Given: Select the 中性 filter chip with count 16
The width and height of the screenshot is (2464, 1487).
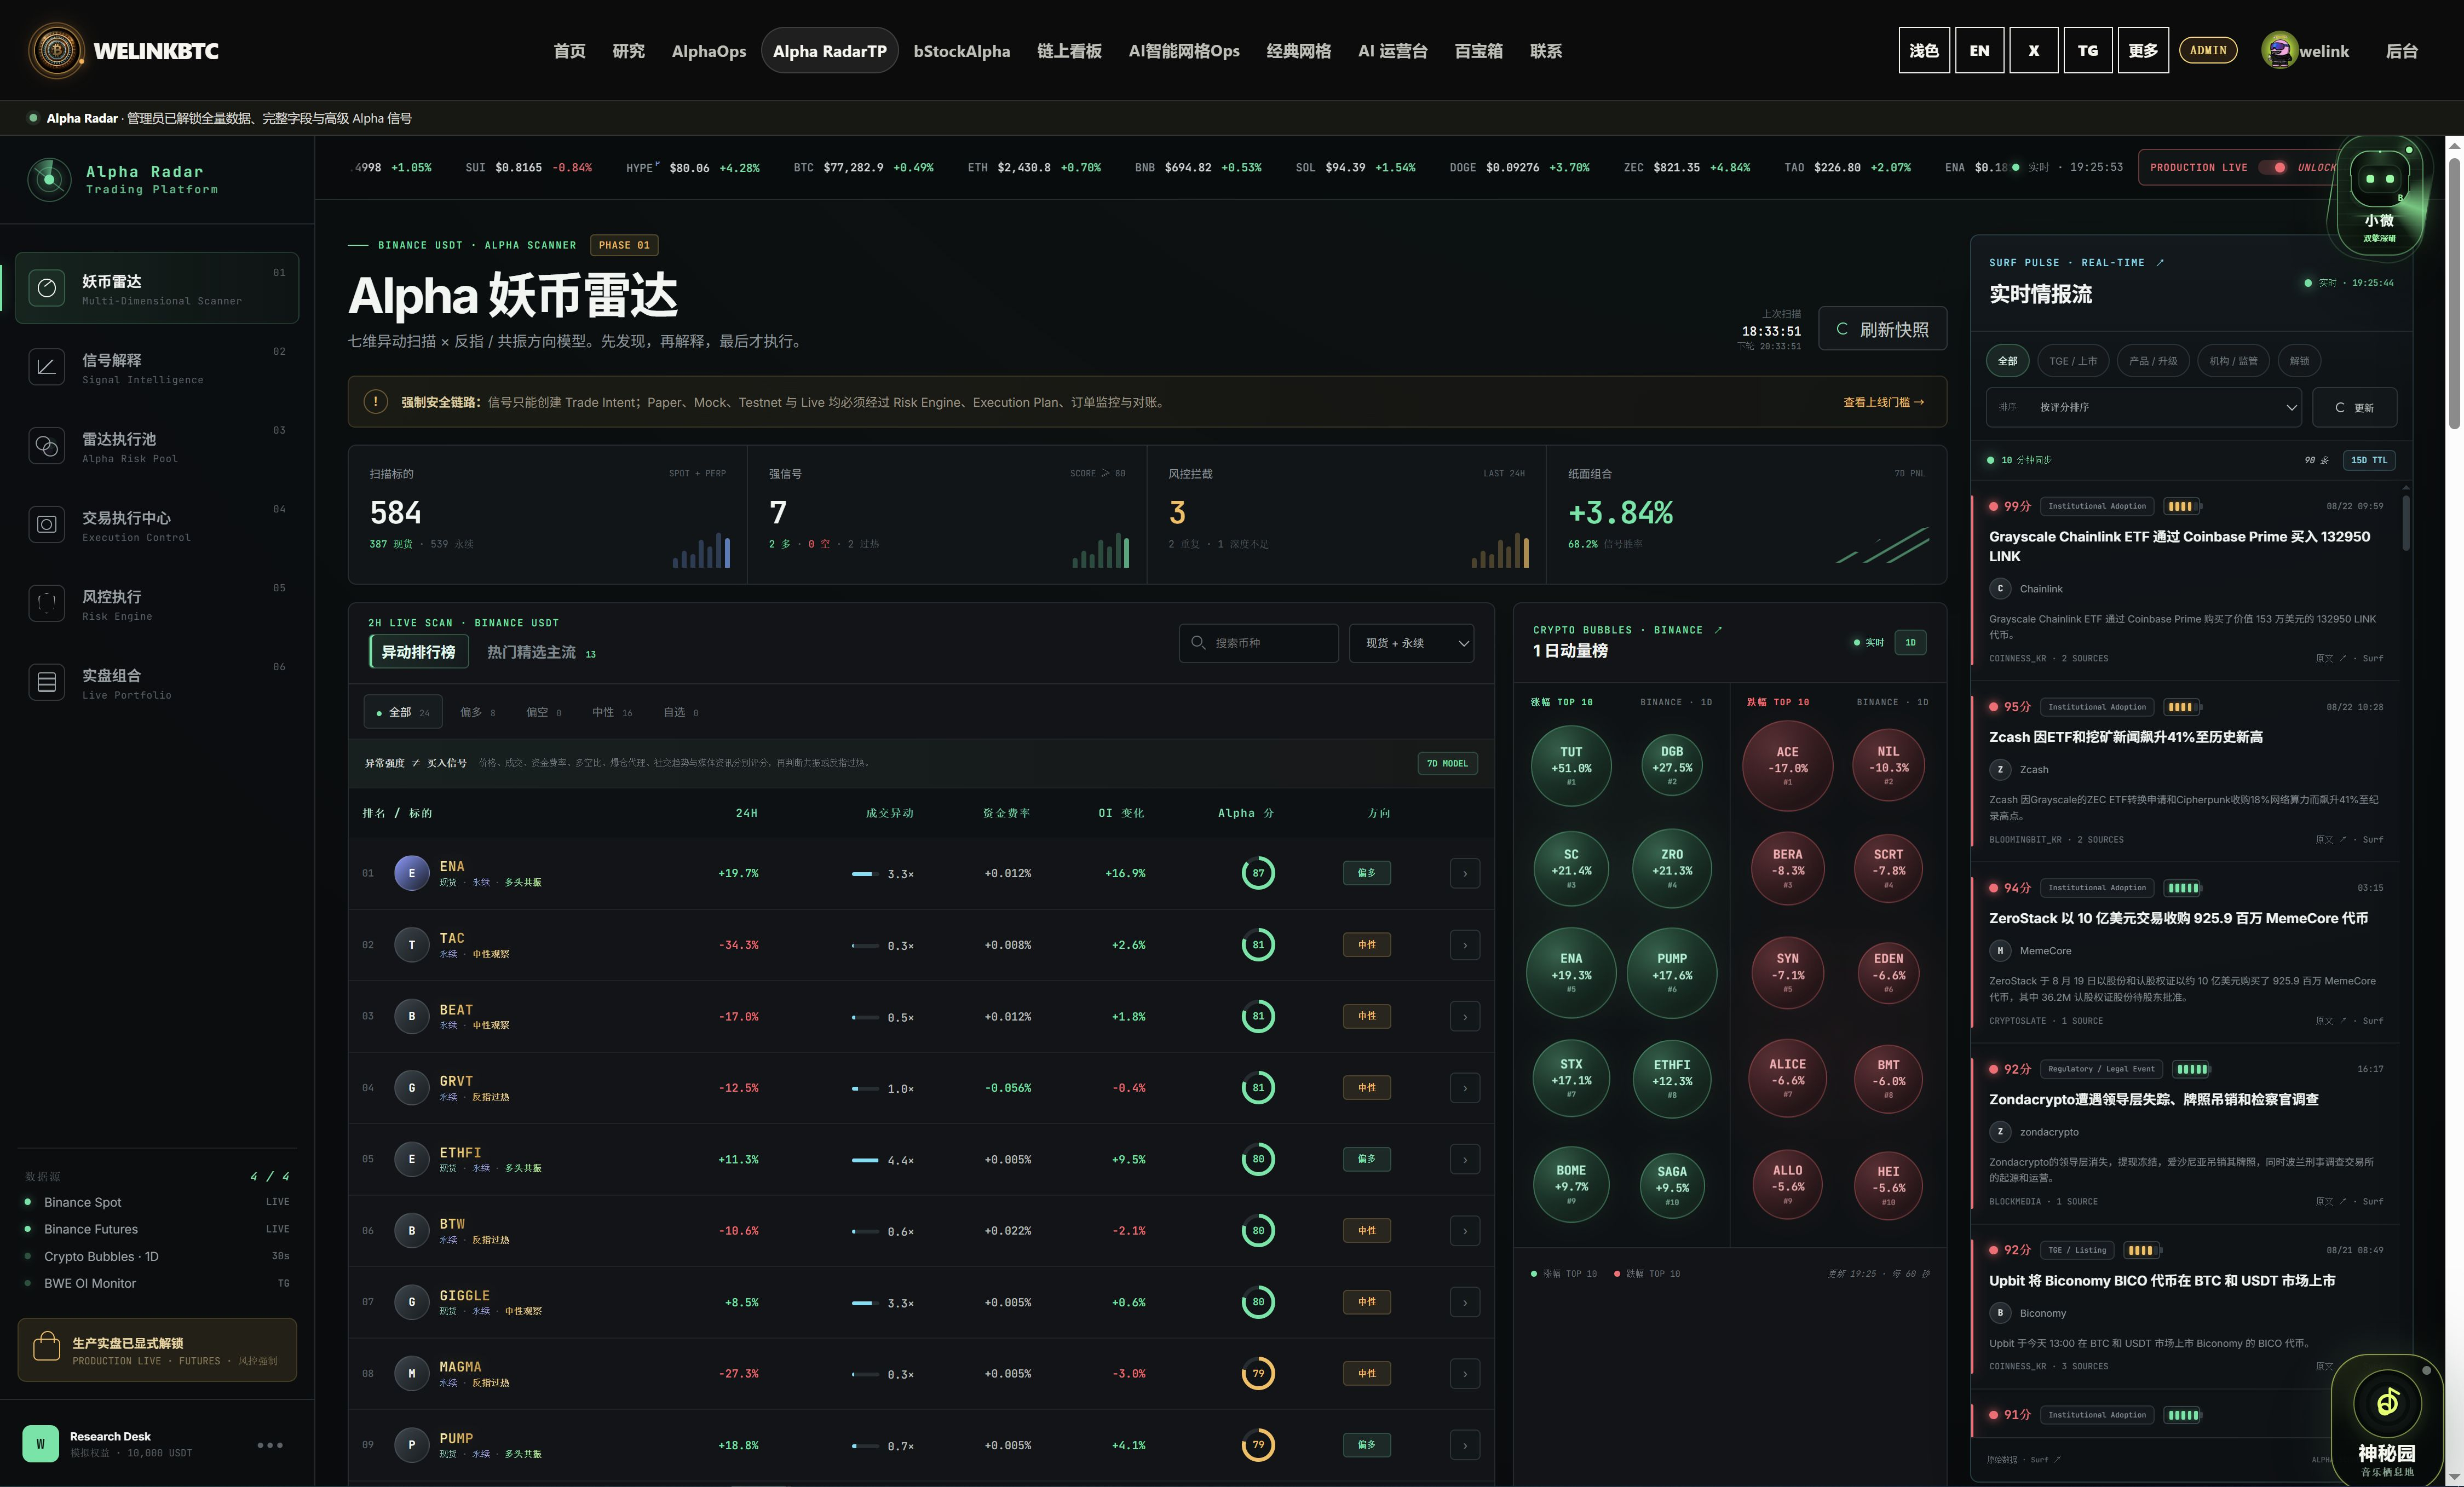Looking at the screenshot, I should pyautogui.click(x=612, y=712).
